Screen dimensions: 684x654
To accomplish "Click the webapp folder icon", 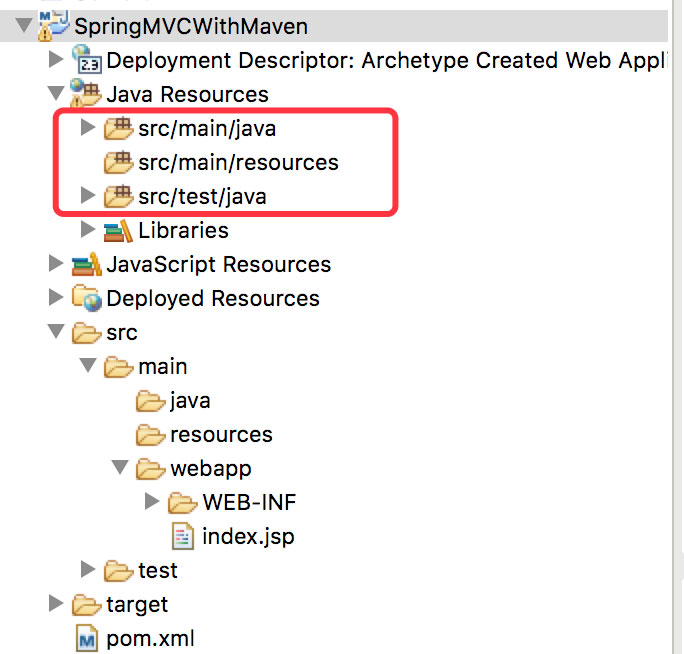I will 150,469.
